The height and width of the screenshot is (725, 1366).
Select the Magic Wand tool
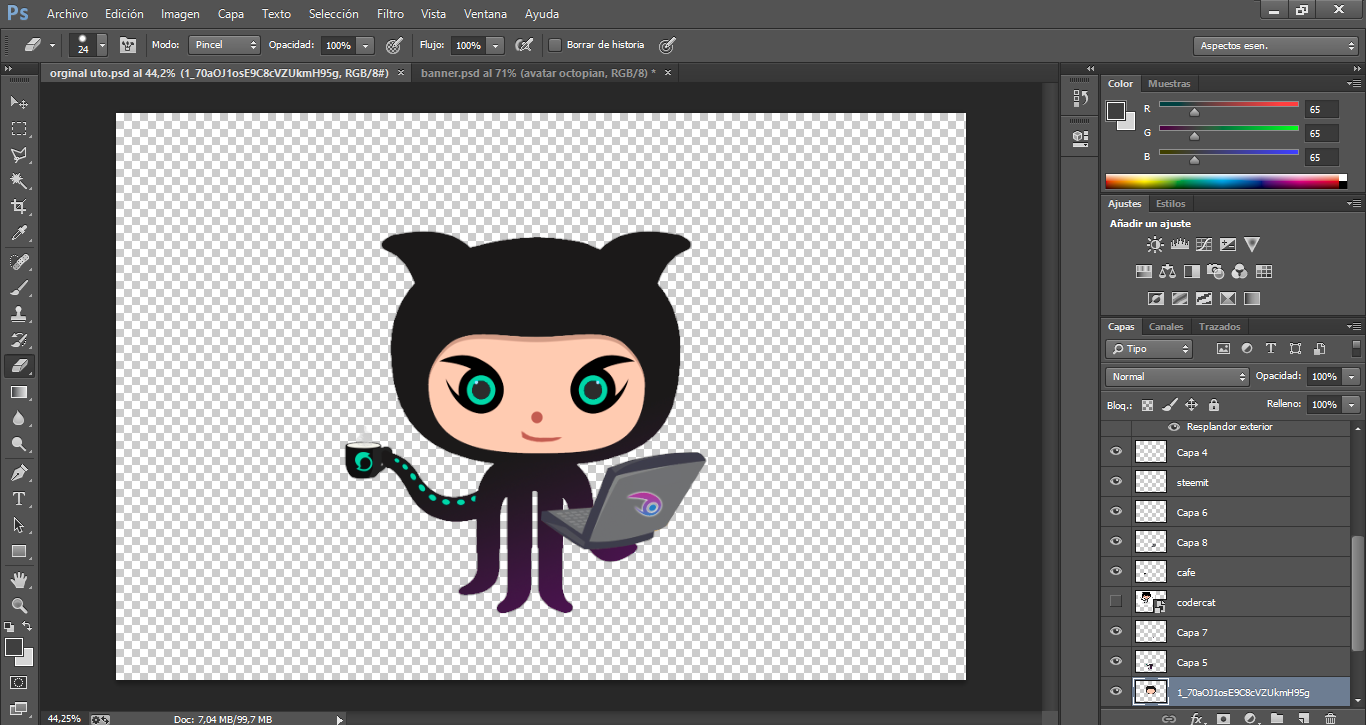[19, 181]
